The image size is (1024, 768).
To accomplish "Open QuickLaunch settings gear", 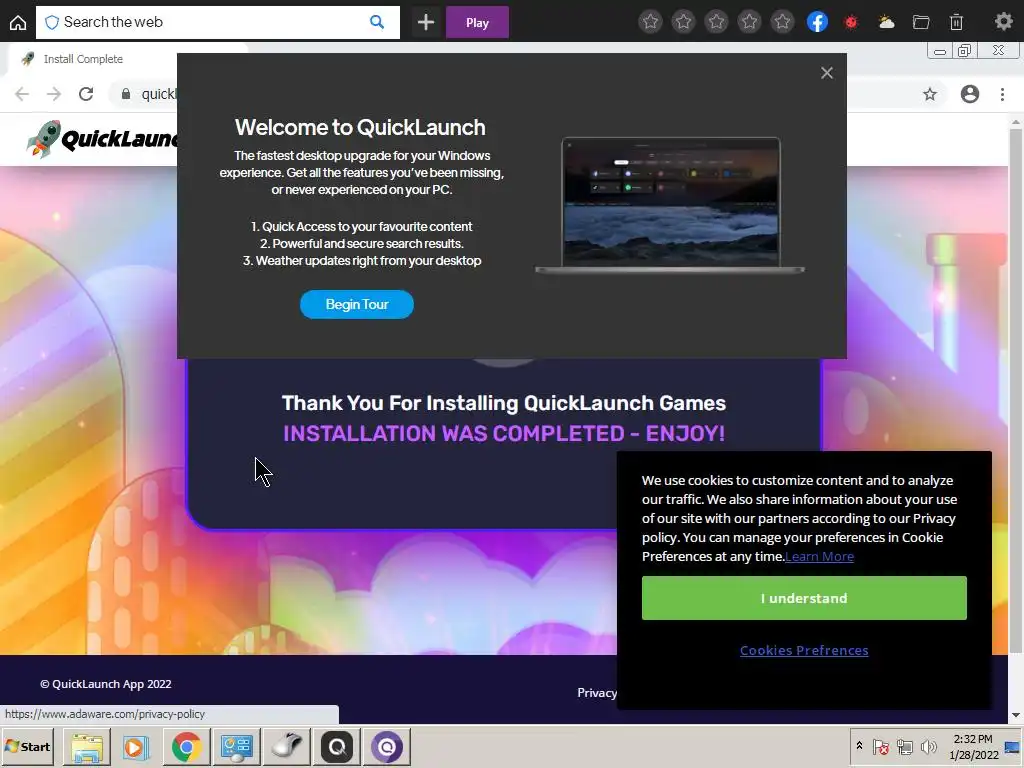I will (x=1003, y=22).
